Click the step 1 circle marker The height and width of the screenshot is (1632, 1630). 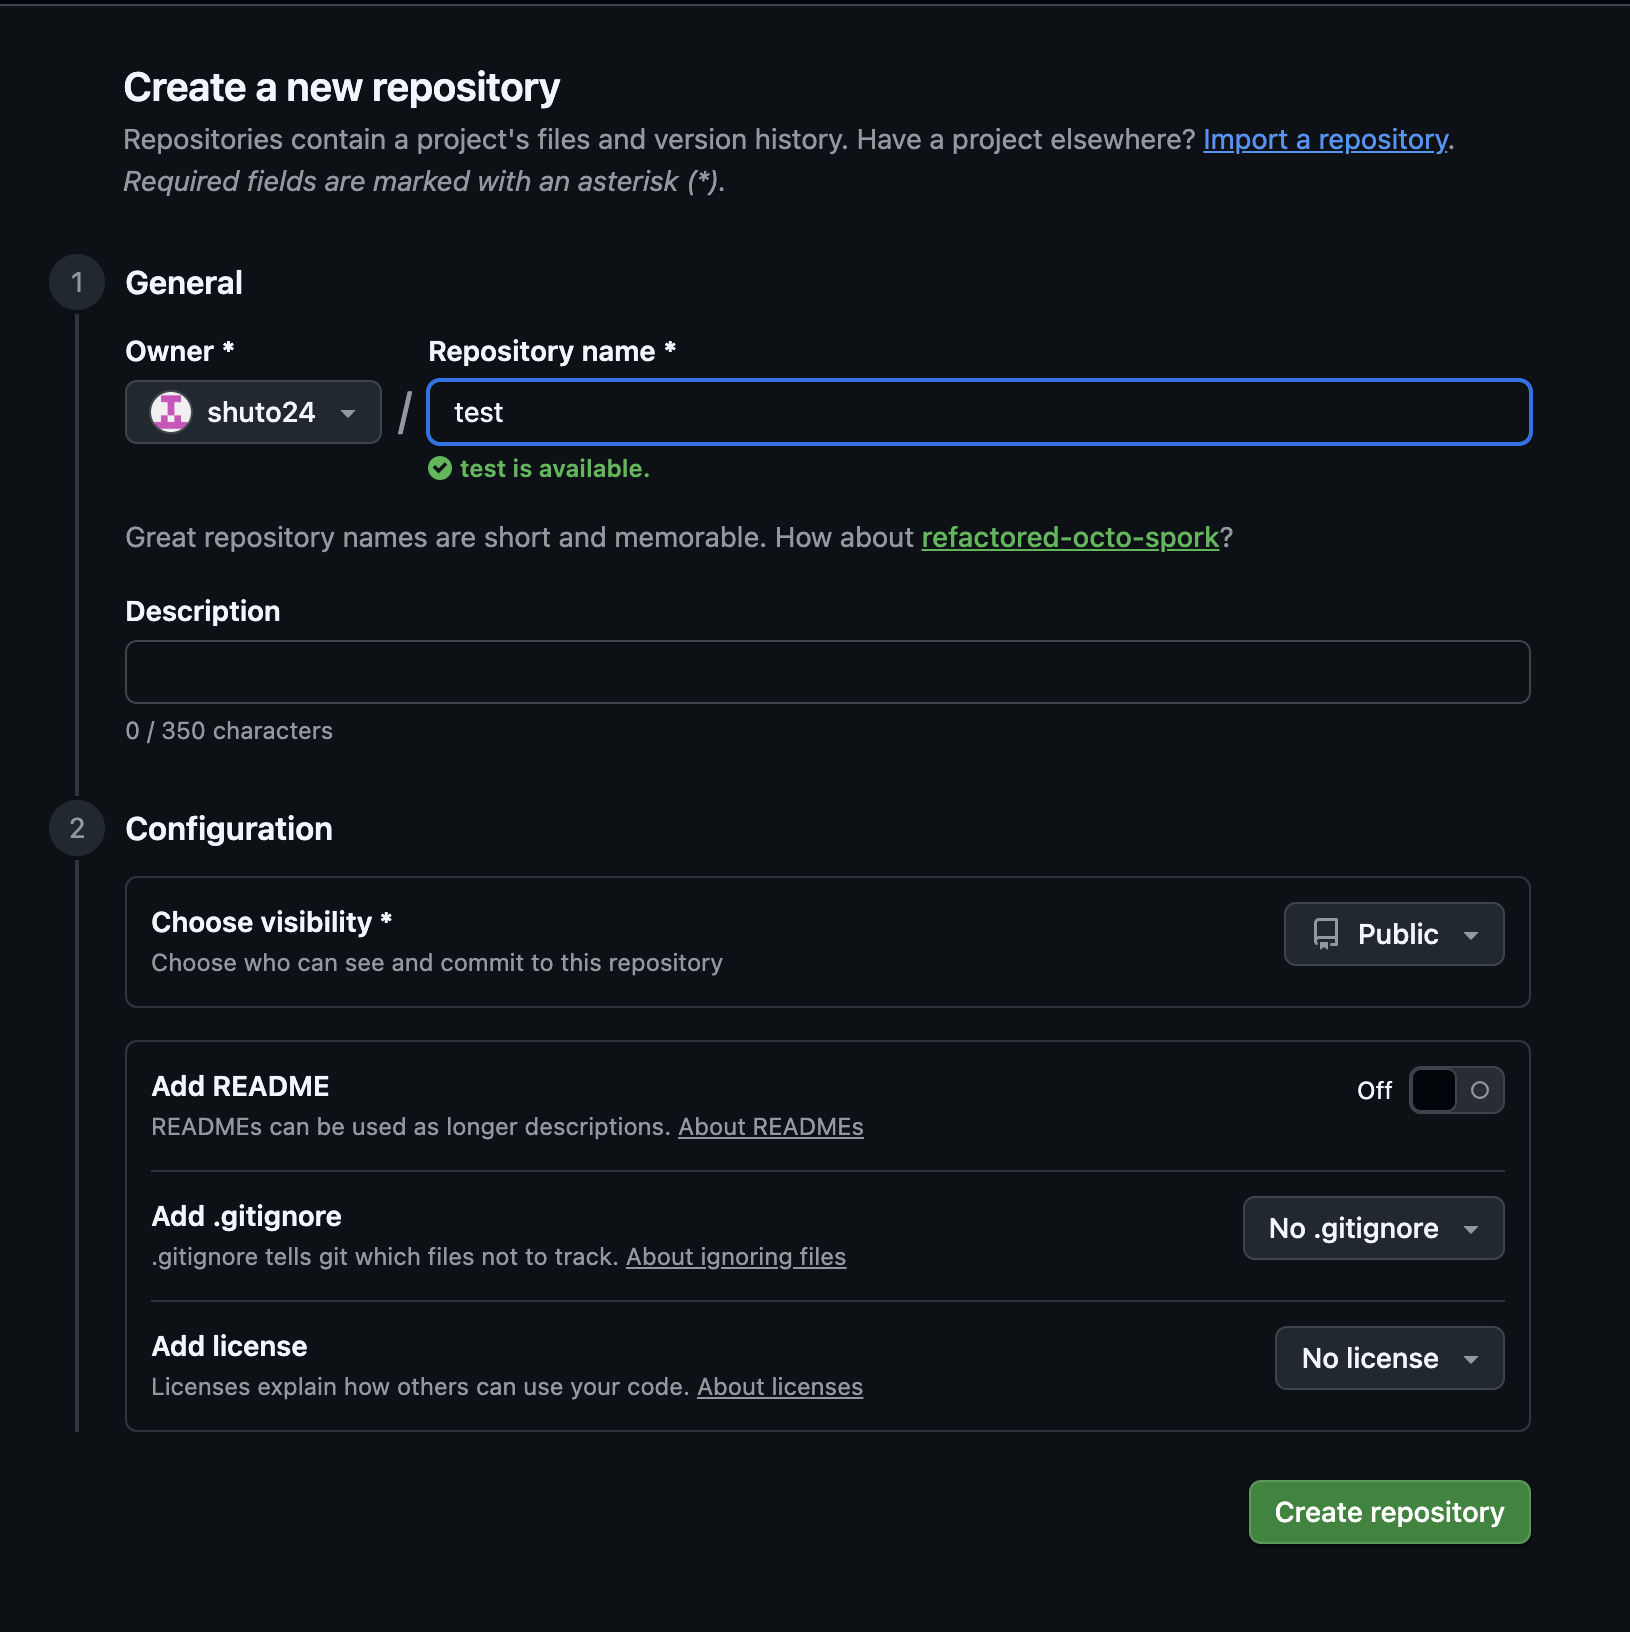point(77,282)
